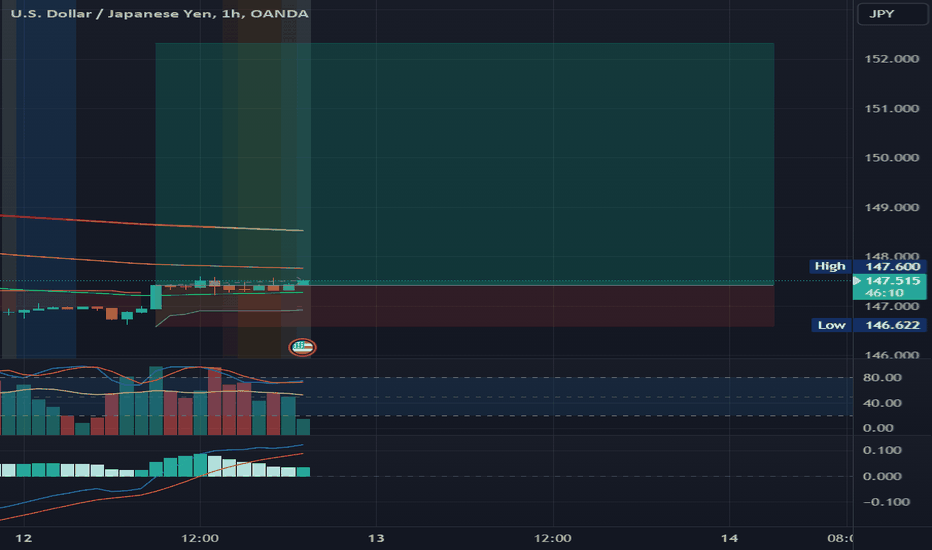Click date label 14 on time axis
Image resolution: width=932 pixels, height=550 pixels.
[729, 538]
